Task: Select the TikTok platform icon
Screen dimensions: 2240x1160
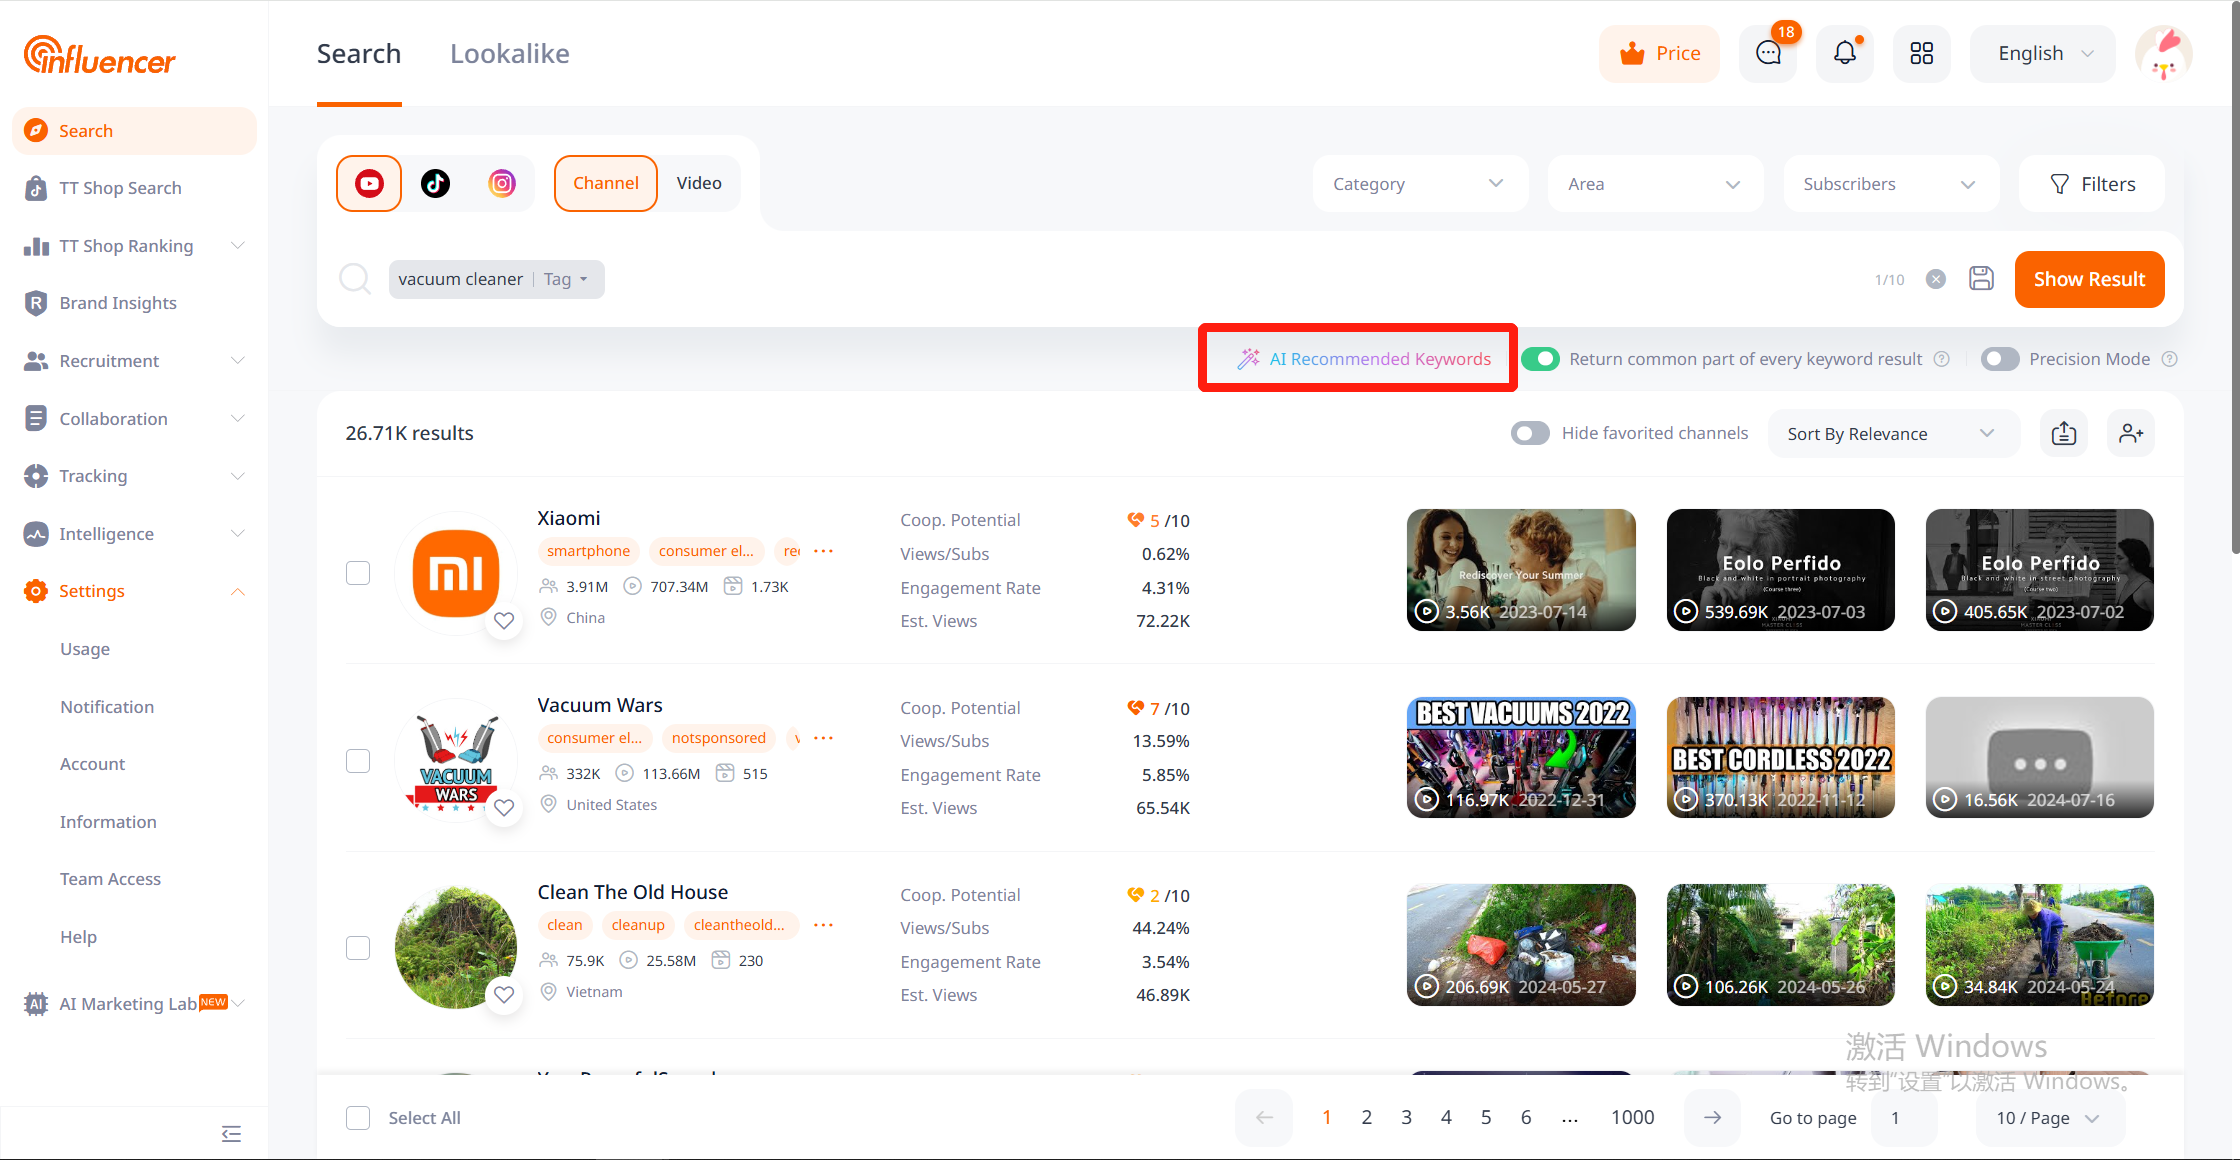Action: tap(435, 183)
